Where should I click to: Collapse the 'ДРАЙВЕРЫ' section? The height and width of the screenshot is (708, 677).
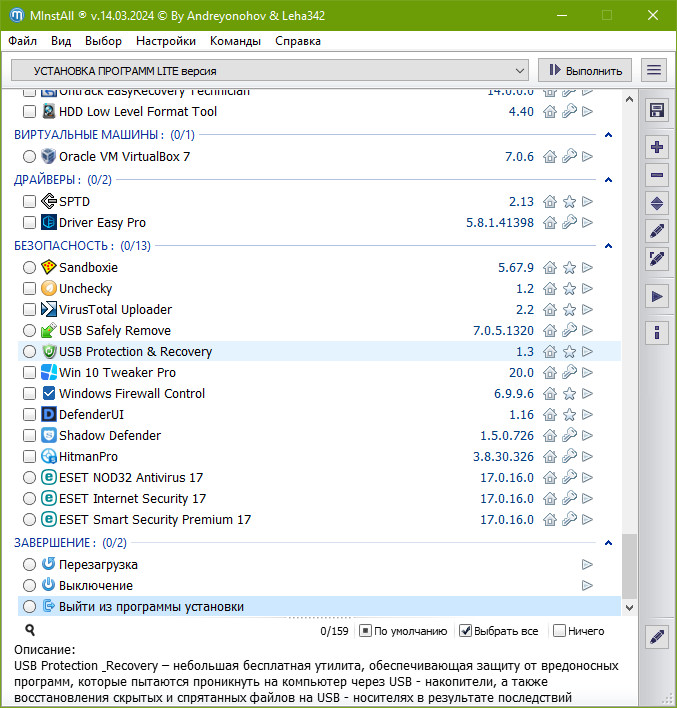pos(607,180)
